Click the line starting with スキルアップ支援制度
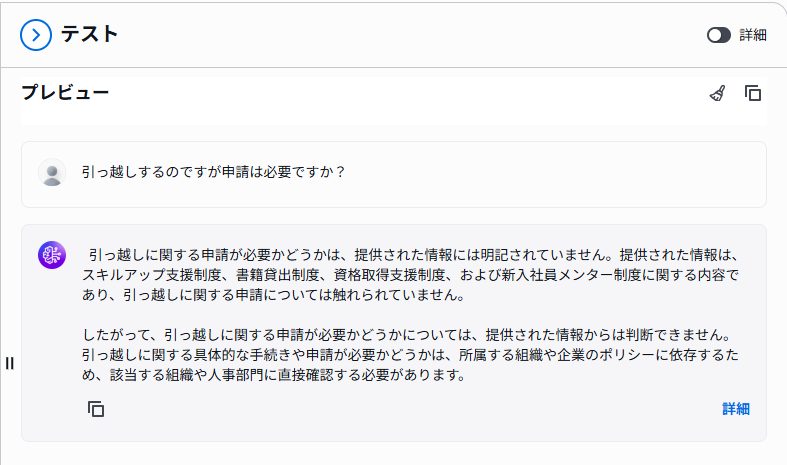 tap(410, 274)
